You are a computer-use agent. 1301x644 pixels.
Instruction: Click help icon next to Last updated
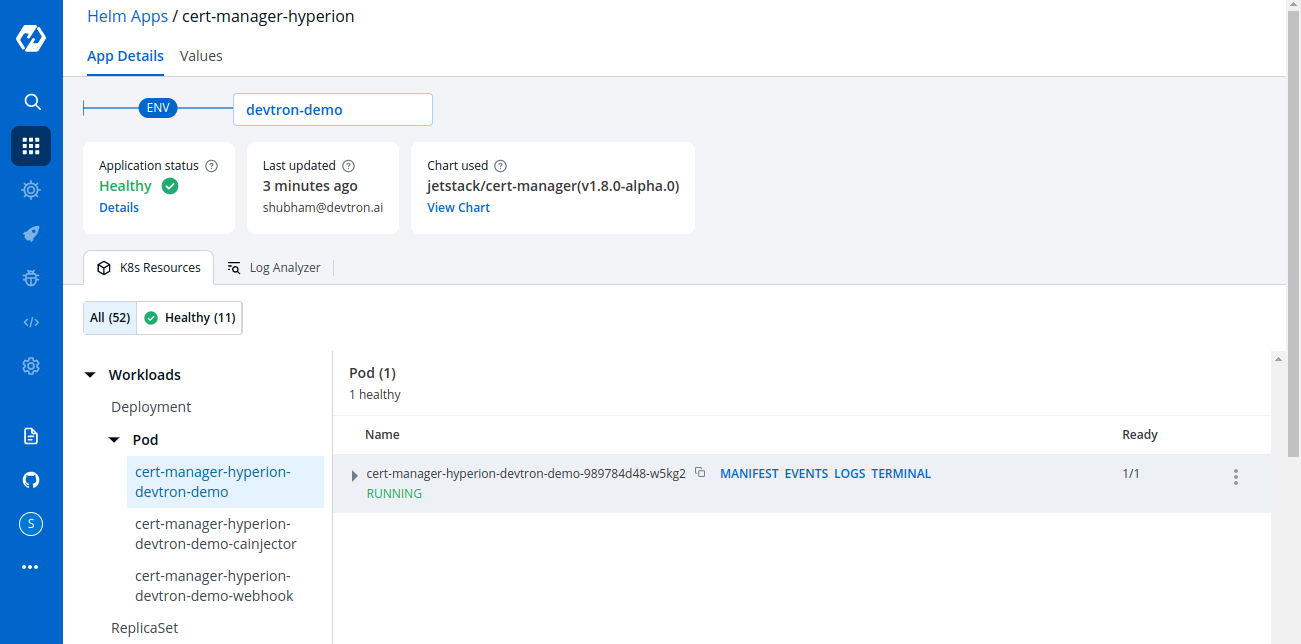point(348,166)
